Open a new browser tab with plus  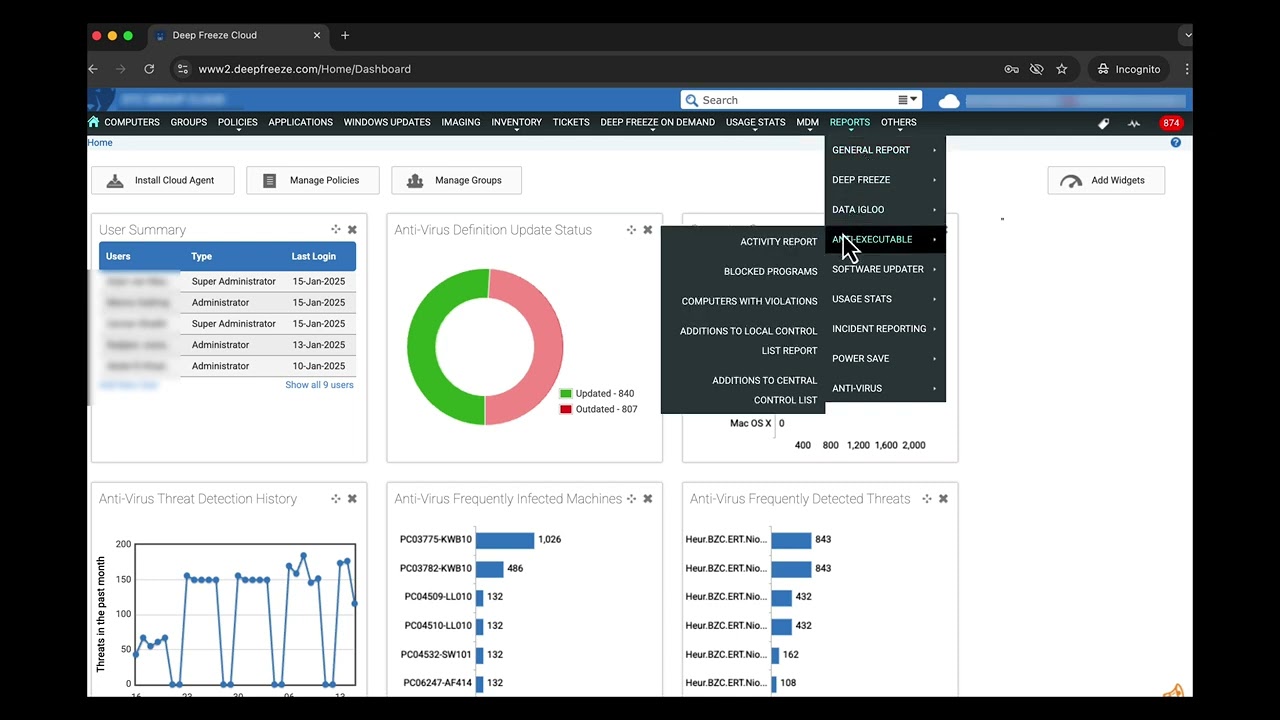(345, 35)
